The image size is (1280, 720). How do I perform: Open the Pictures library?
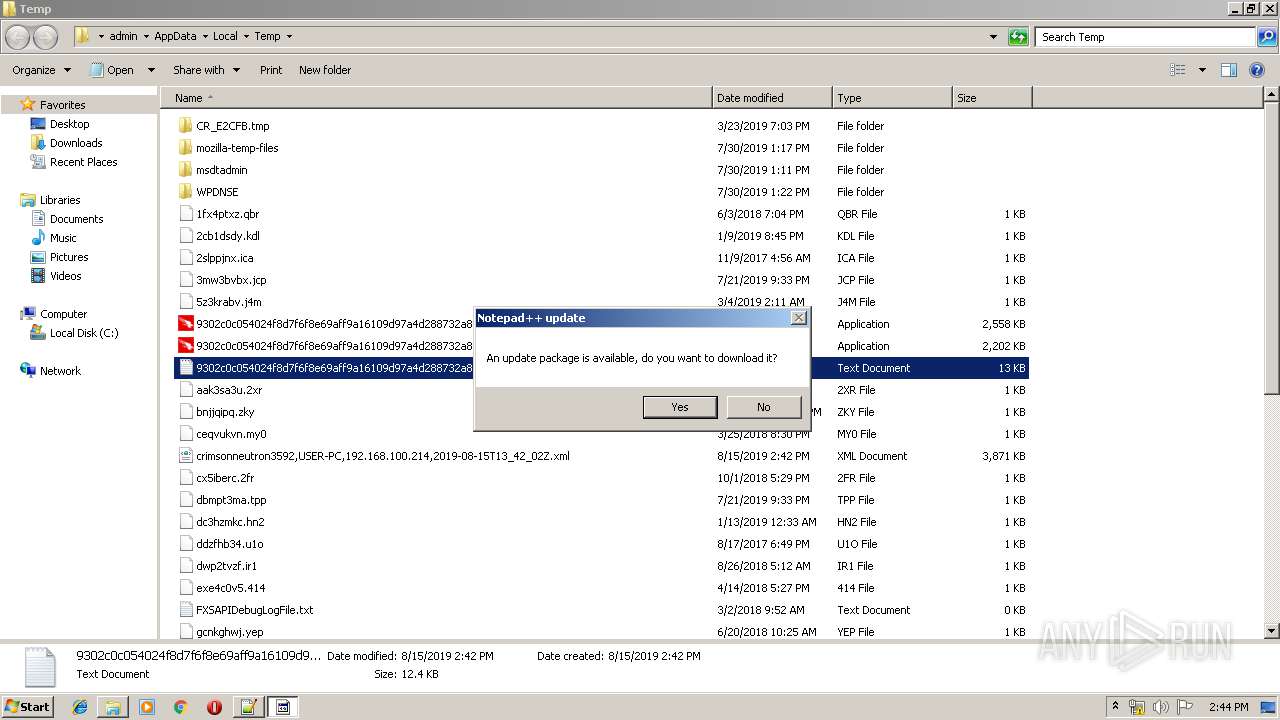pyautogui.click(x=69, y=257)
